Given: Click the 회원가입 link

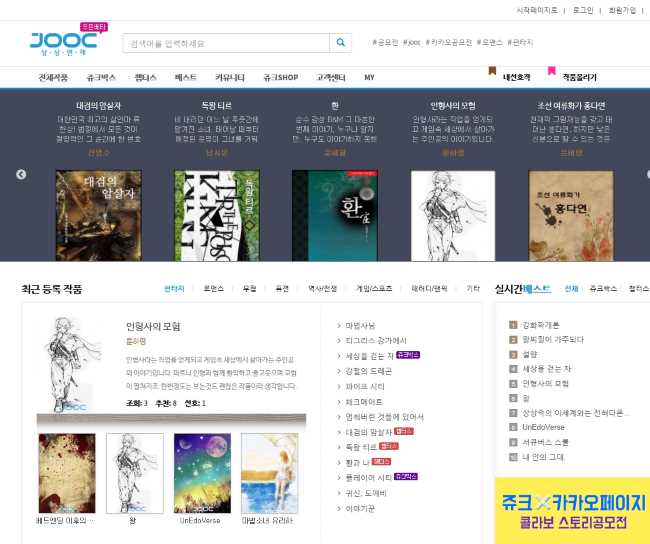Looking at the screenshot, I should 622,10.
